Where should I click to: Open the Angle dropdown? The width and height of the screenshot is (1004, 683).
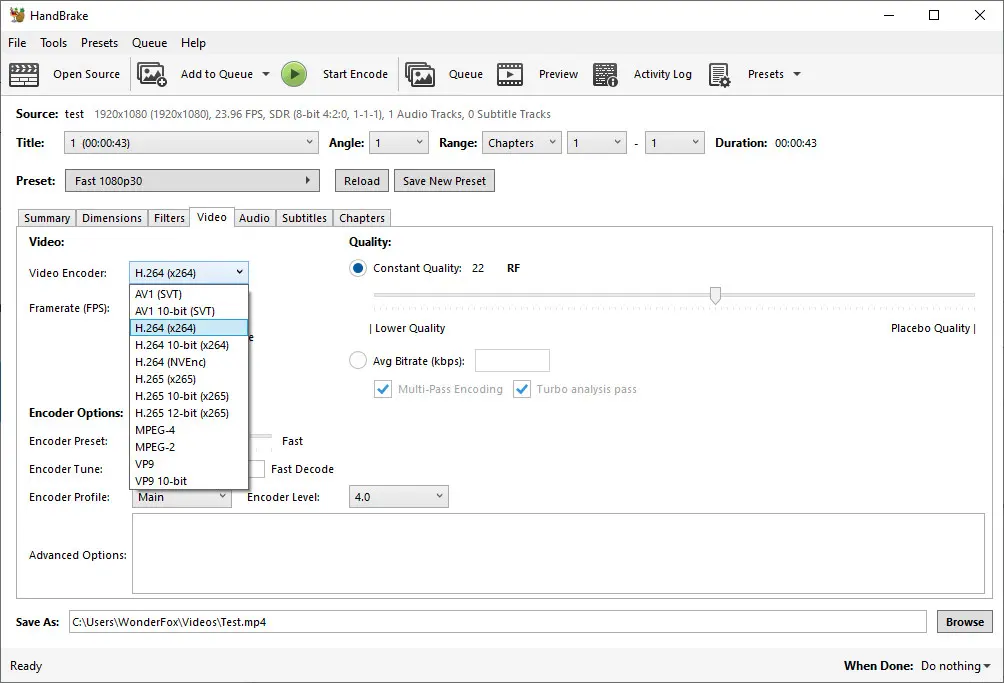point(398,143)
